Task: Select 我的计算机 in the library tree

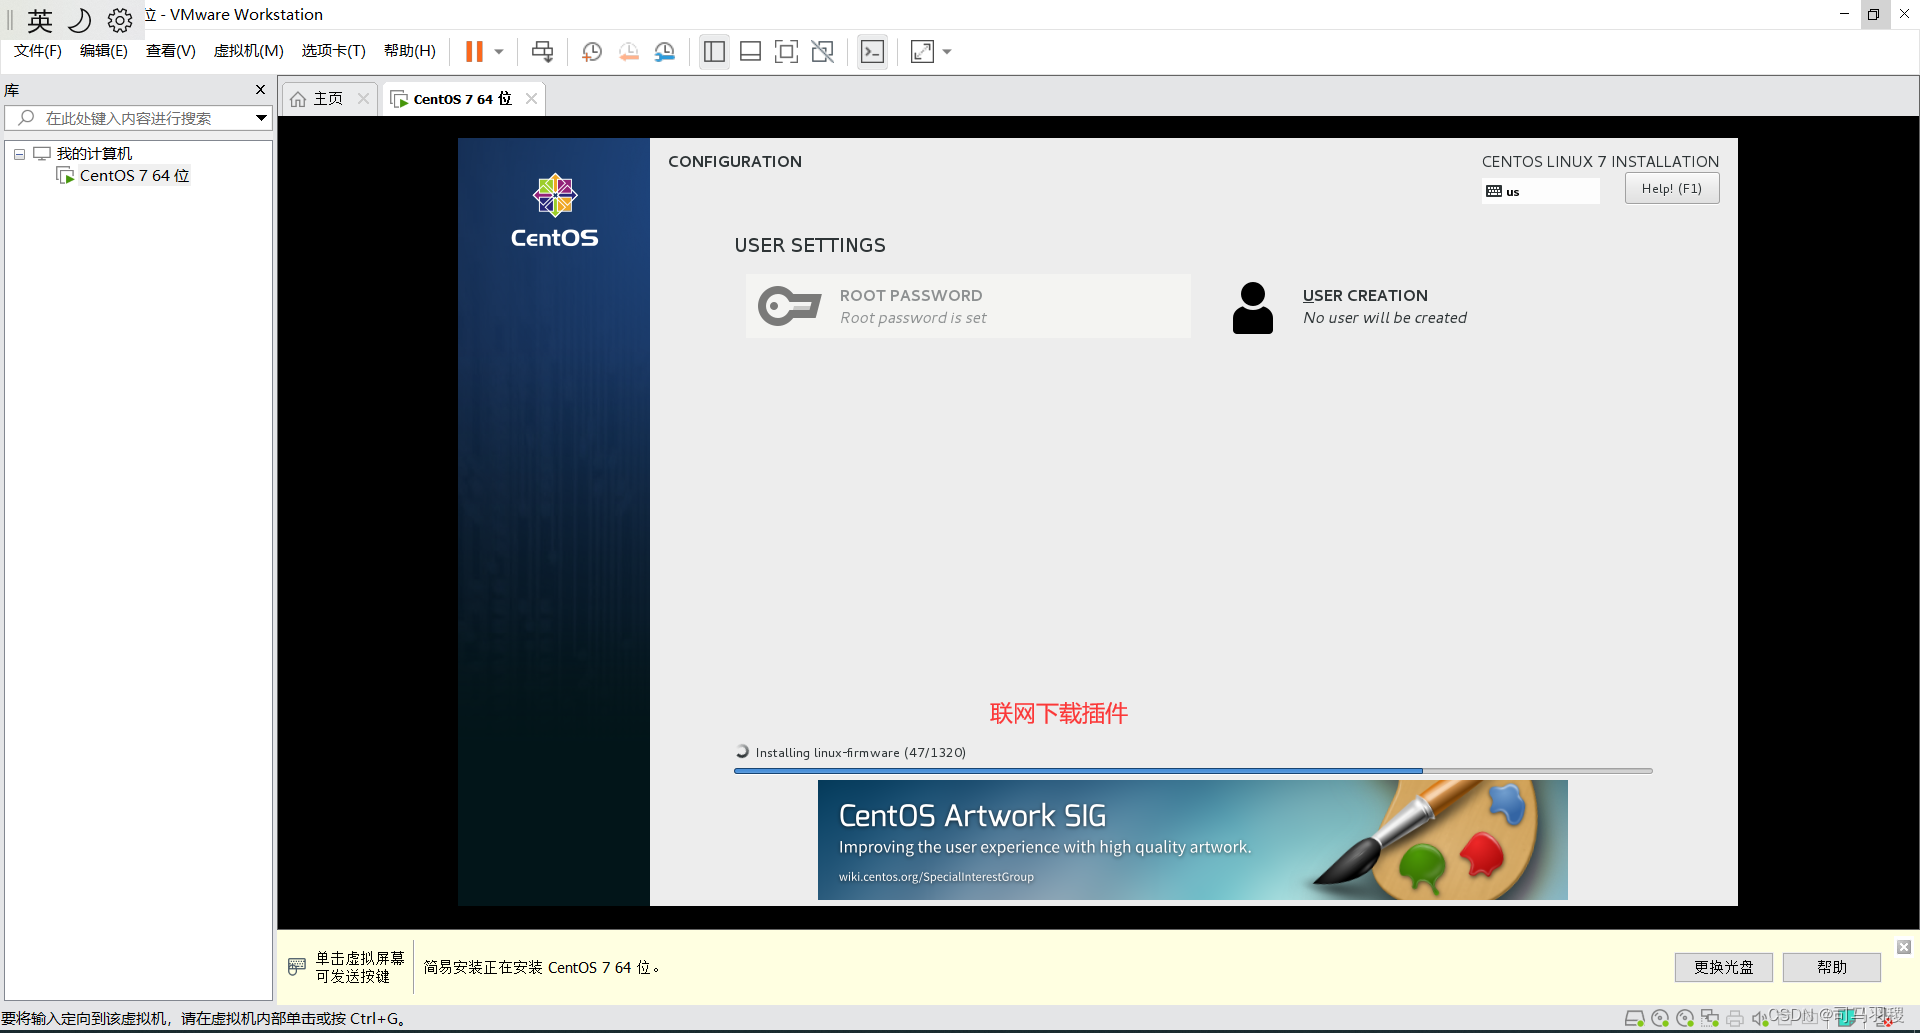Action: (x=94, y=153)
